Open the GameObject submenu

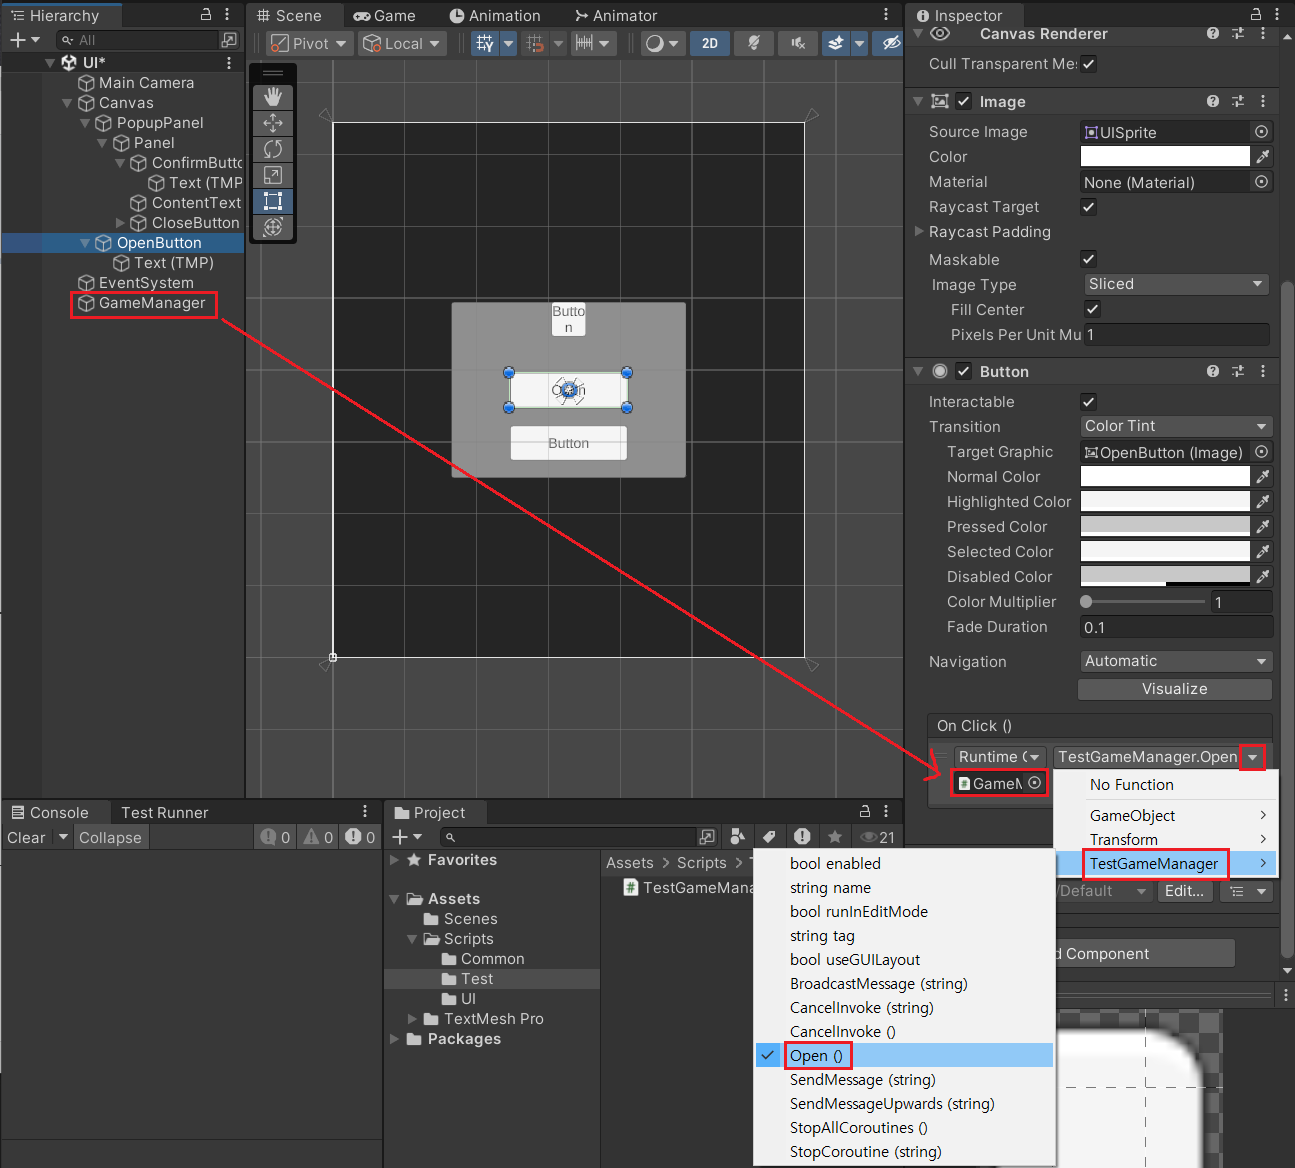(1166, 816)
